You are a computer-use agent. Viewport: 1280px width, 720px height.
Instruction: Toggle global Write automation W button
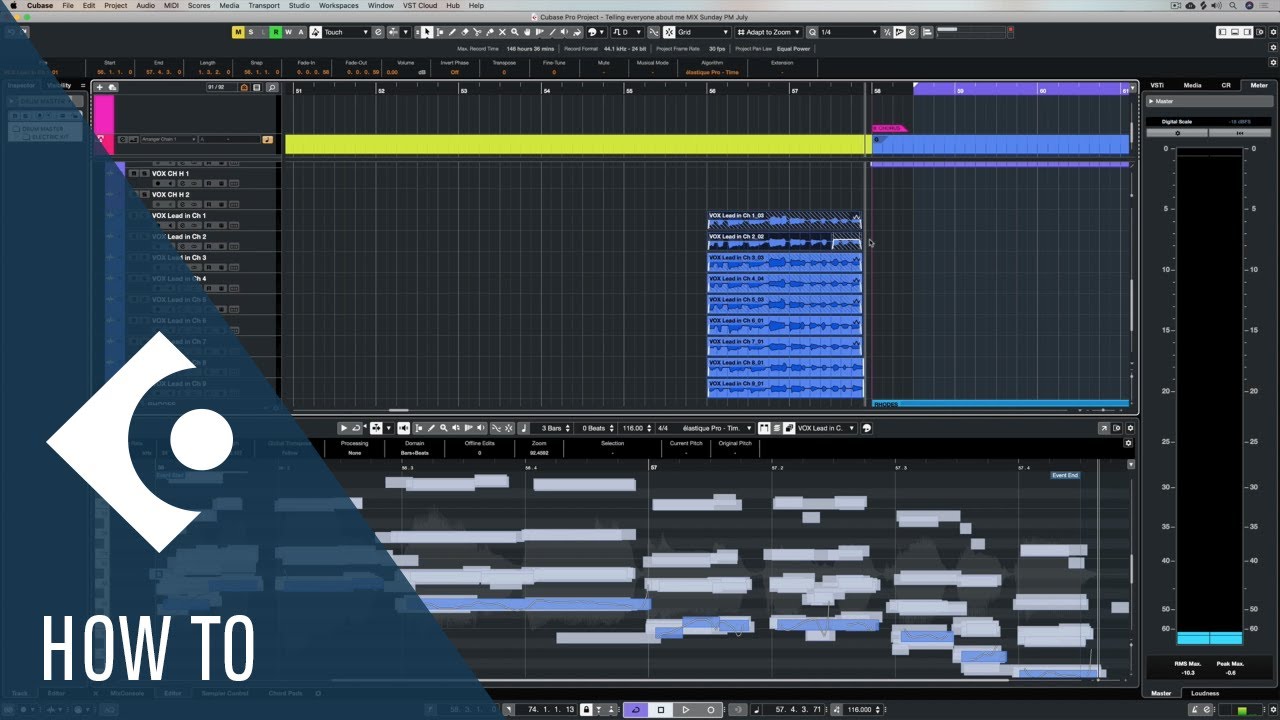click(x=288, y=32)
